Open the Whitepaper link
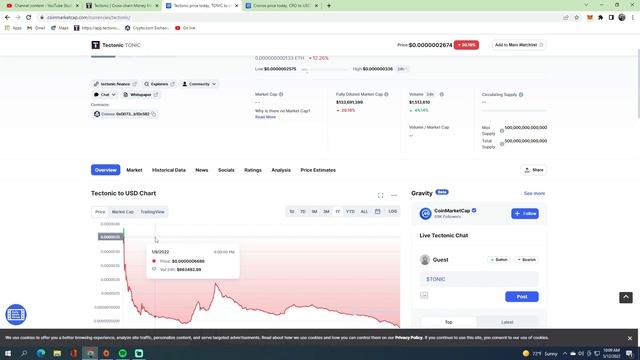 (x=140, y=95)
